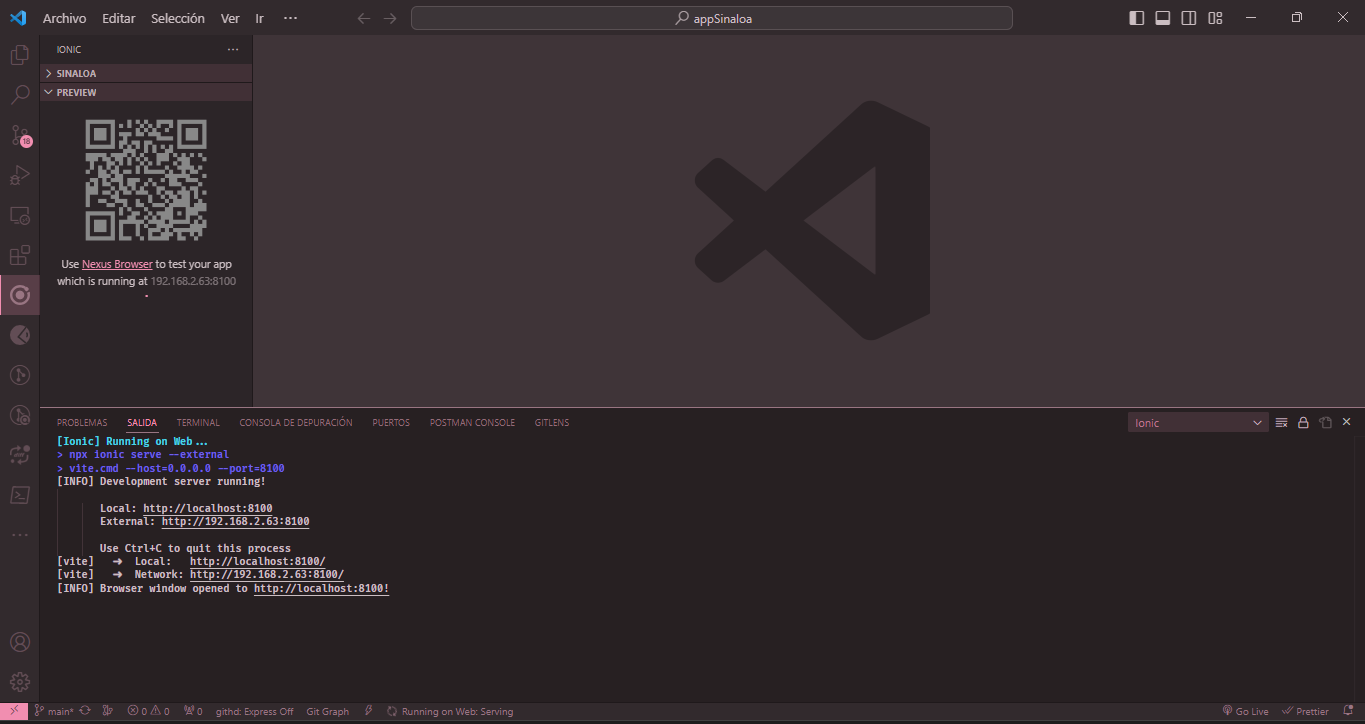Click the errors and warnings counter

(x=148, y=712)
